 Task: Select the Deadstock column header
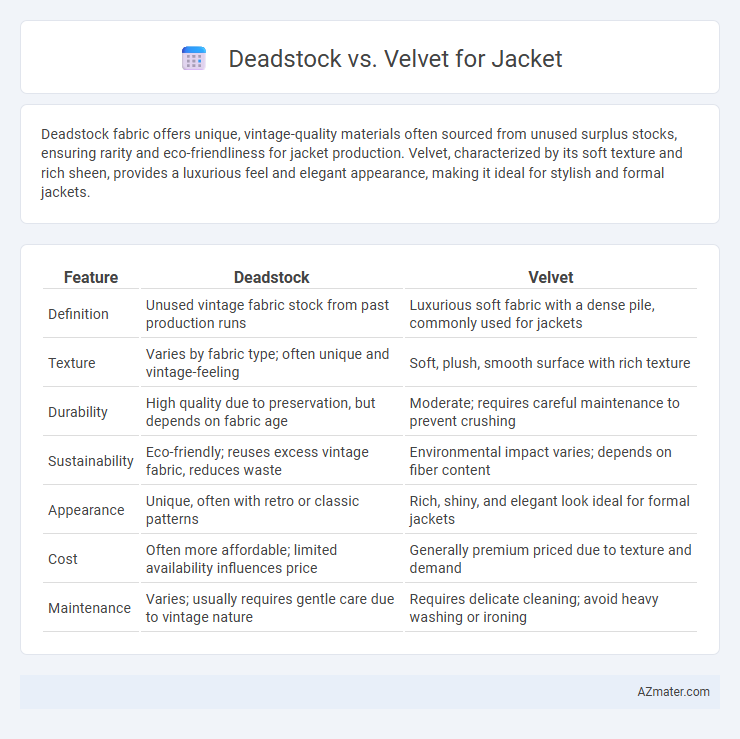click(271, 277)
